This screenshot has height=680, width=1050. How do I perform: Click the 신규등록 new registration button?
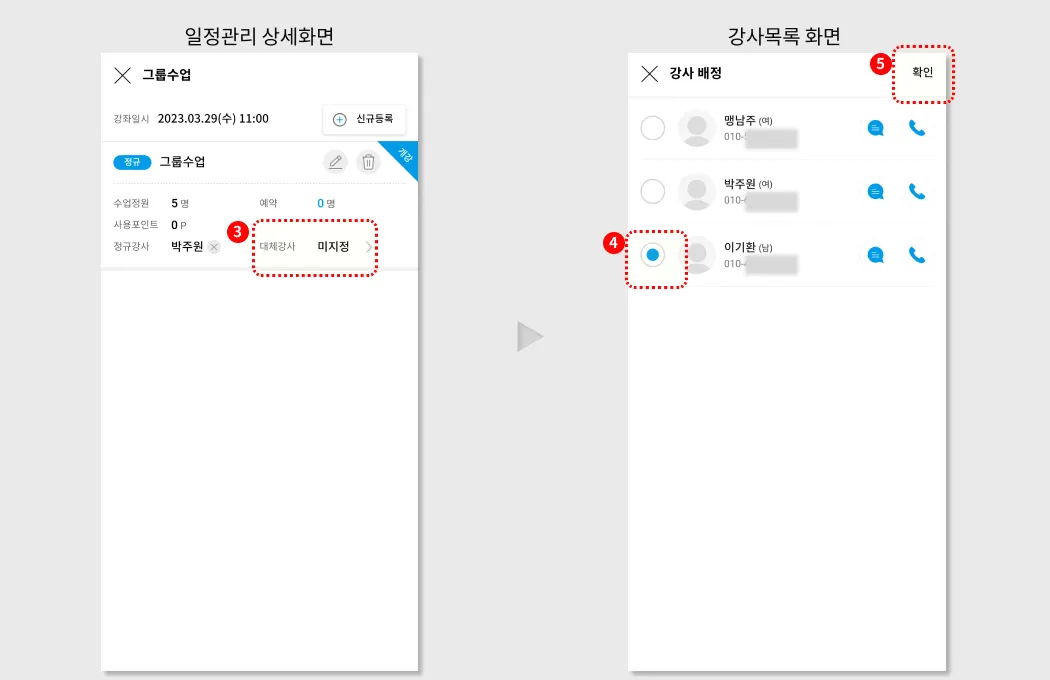coord(364,119)
